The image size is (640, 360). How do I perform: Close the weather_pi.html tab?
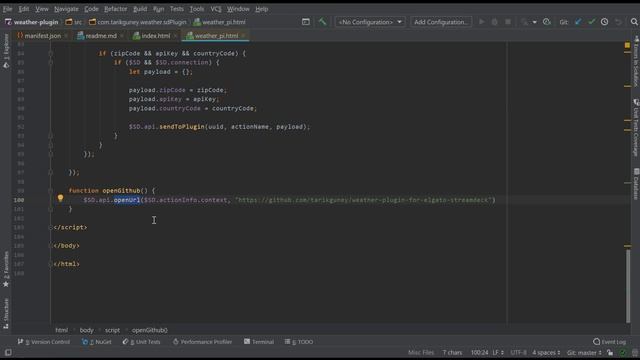tap(243, 36)
